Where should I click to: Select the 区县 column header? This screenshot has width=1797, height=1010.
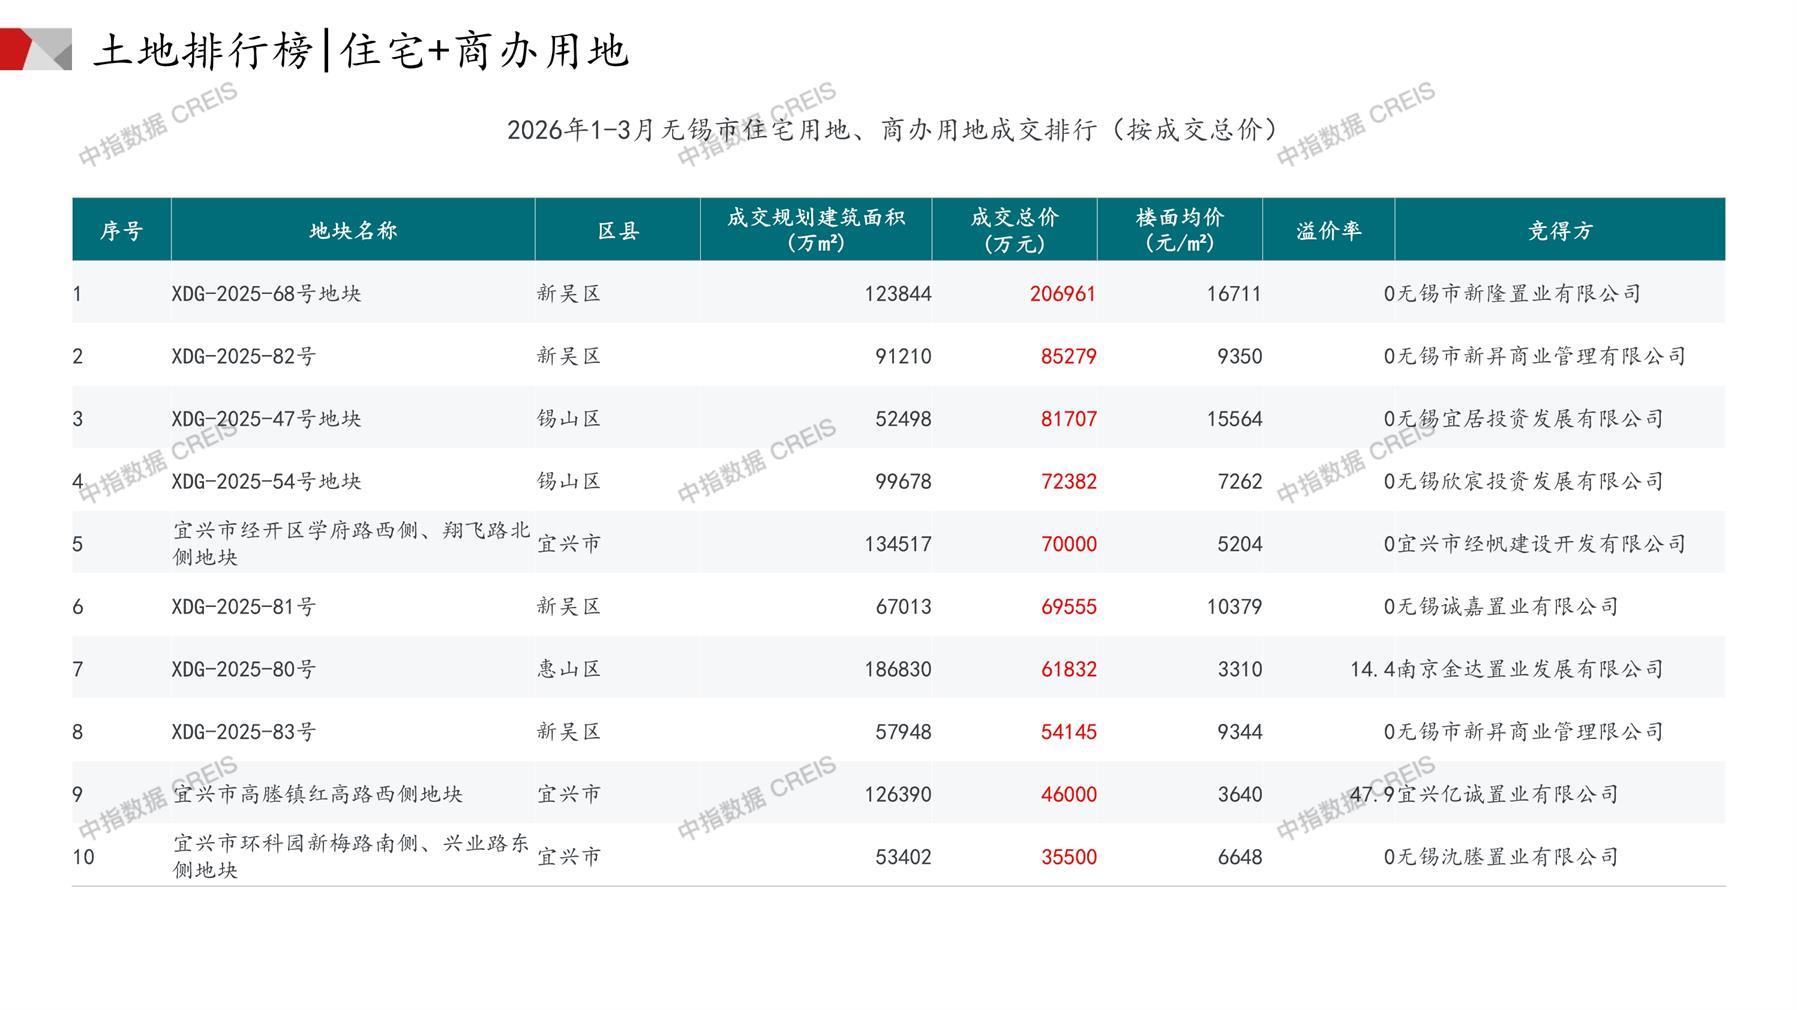tap(618, 231)
